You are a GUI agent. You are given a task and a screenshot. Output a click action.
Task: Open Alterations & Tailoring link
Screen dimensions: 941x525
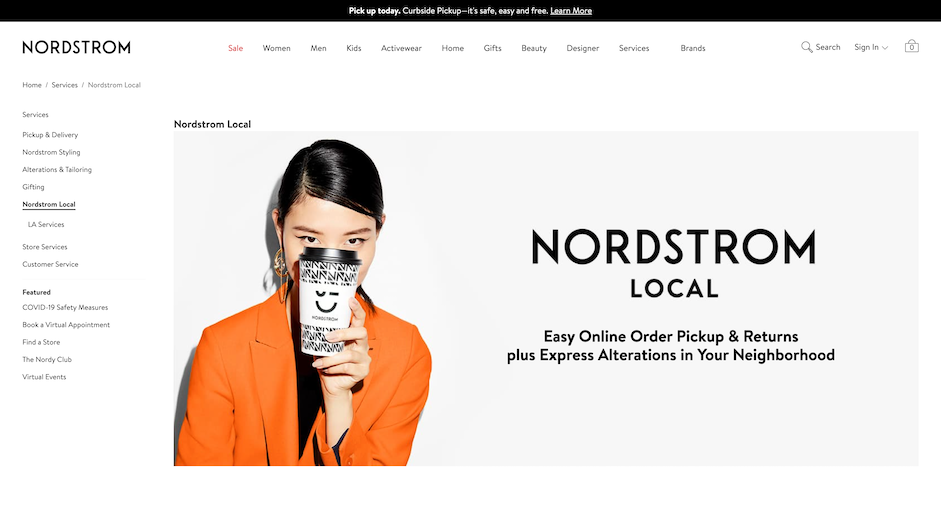[57, 170]
